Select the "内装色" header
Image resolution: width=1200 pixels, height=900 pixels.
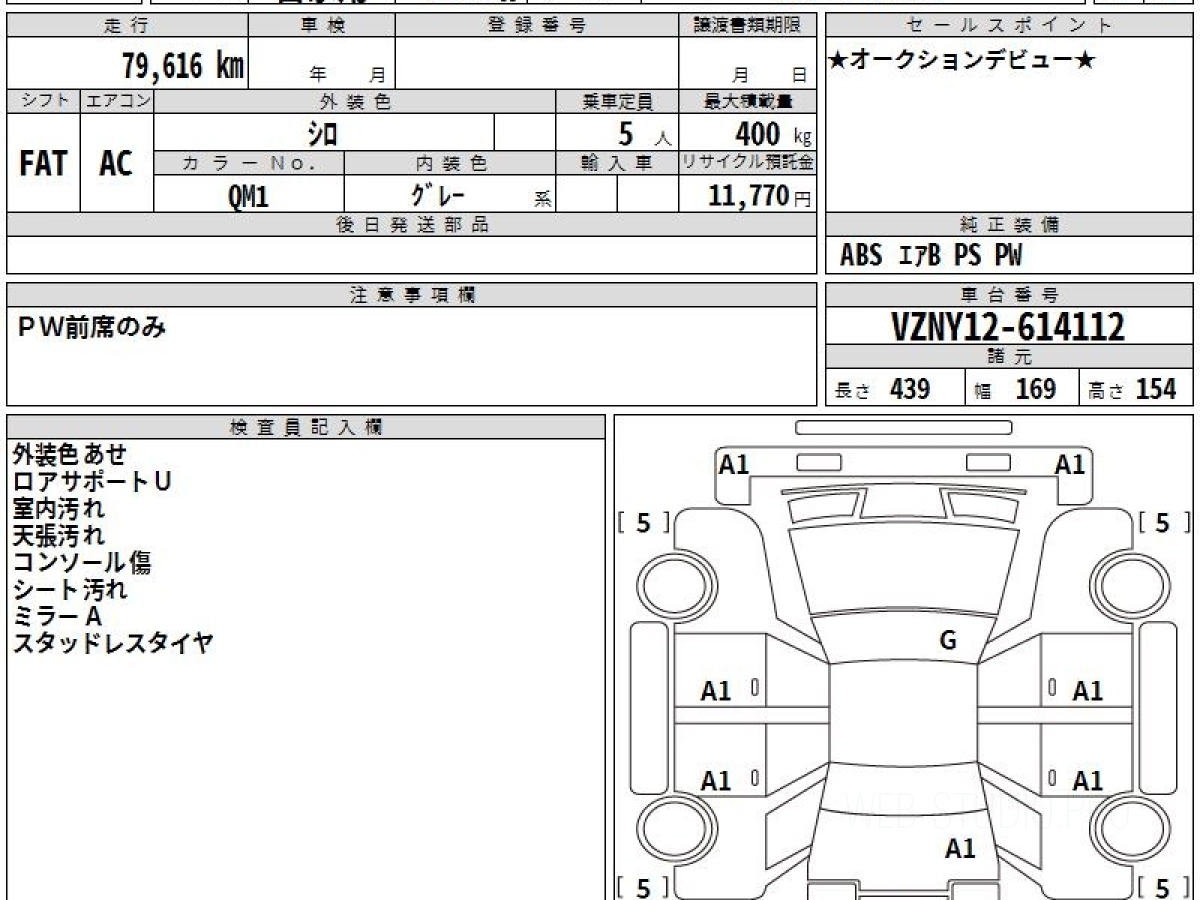450,163
